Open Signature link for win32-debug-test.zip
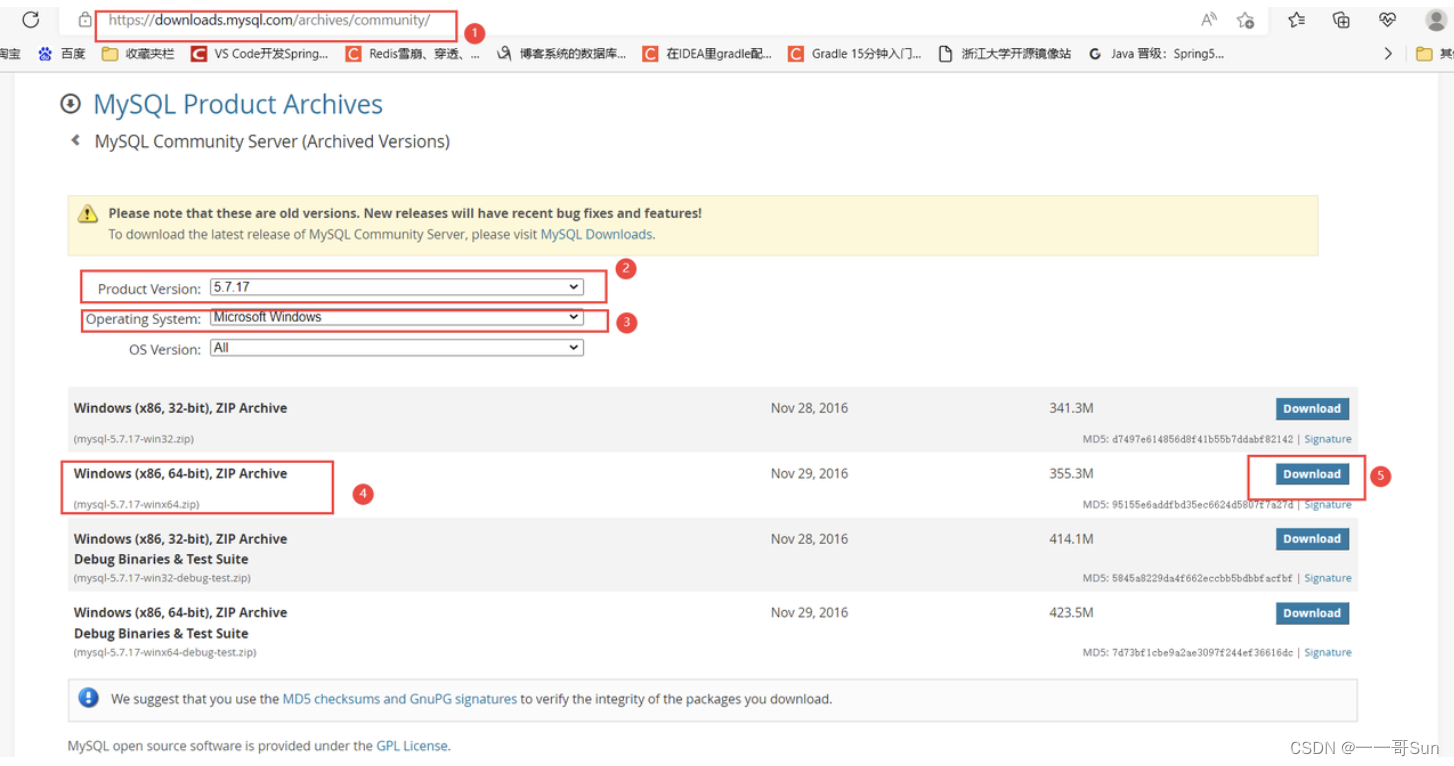1454x766 pixels. point(1328,578)
